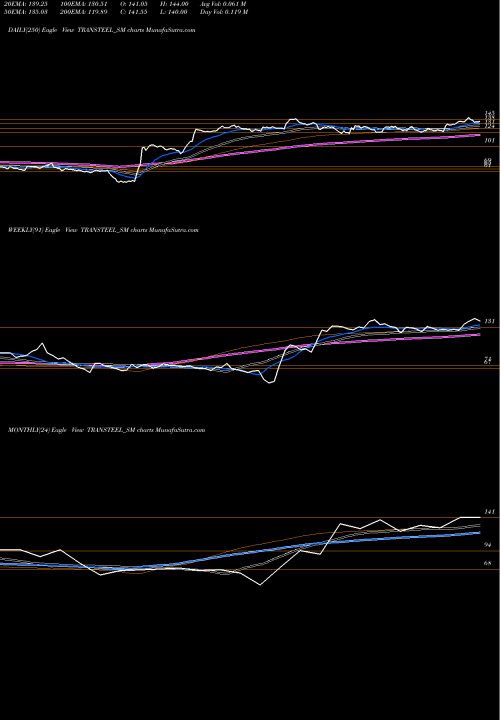
Task: Click the 20EMA value at the top left
Action: pyautogui.click(x=25, y=4)
